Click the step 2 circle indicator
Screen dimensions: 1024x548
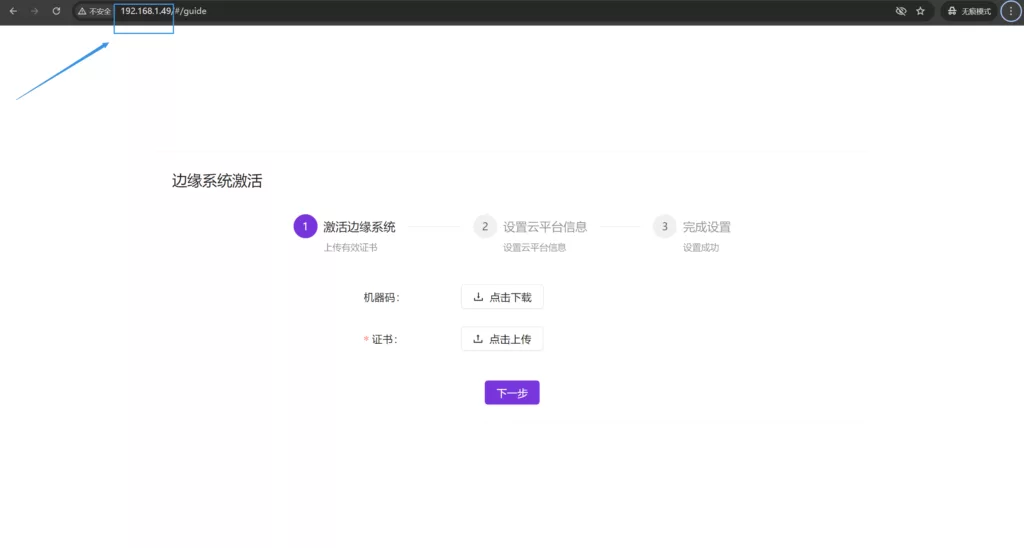coord(485,227)
